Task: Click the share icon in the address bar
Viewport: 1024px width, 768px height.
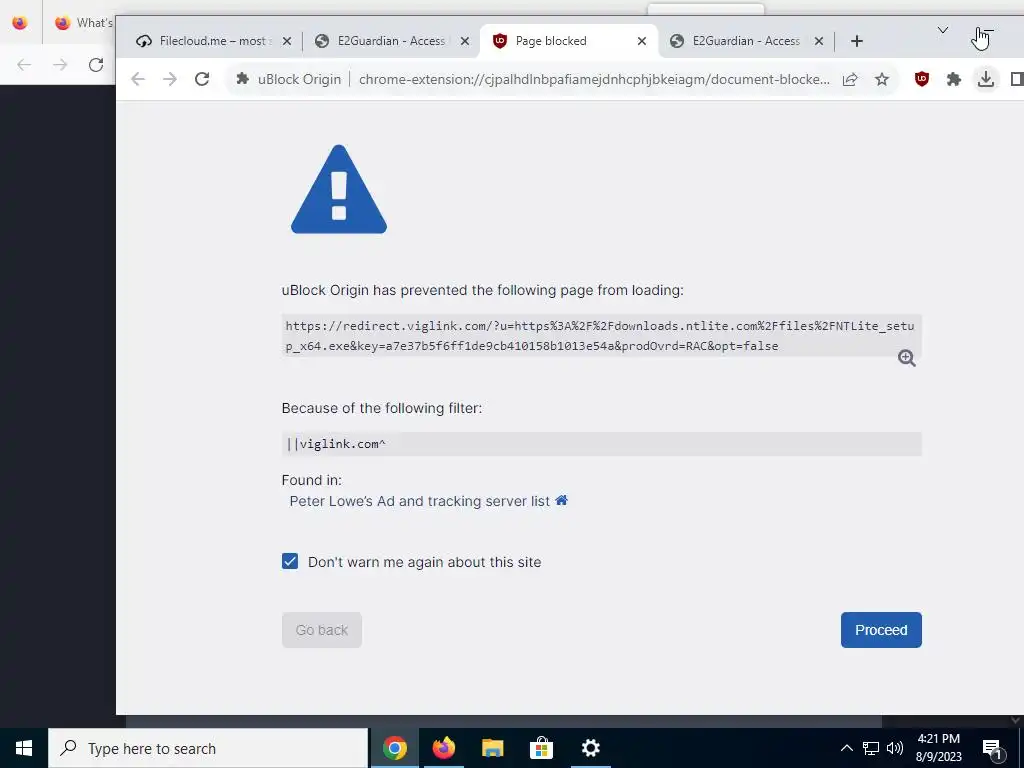Action: pyautogui.click(x=850, y=79)
